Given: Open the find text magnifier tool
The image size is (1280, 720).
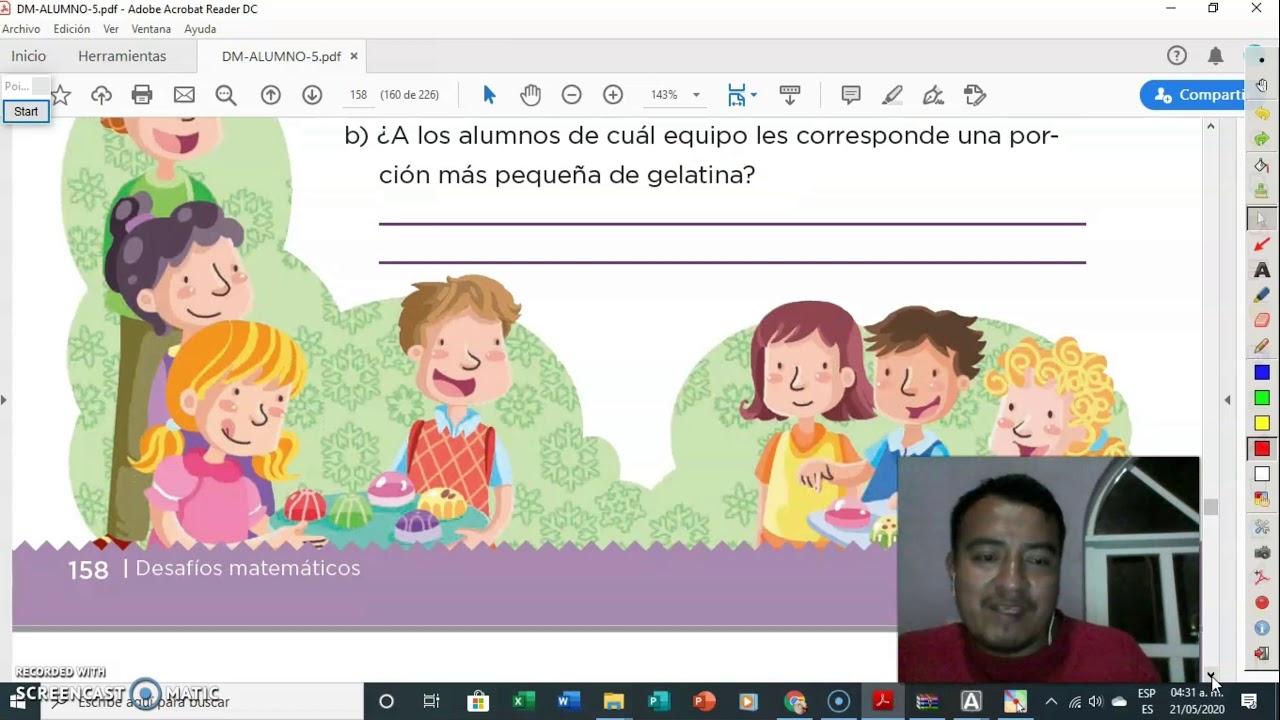Looking at the screenshot, I should point(226,95).
